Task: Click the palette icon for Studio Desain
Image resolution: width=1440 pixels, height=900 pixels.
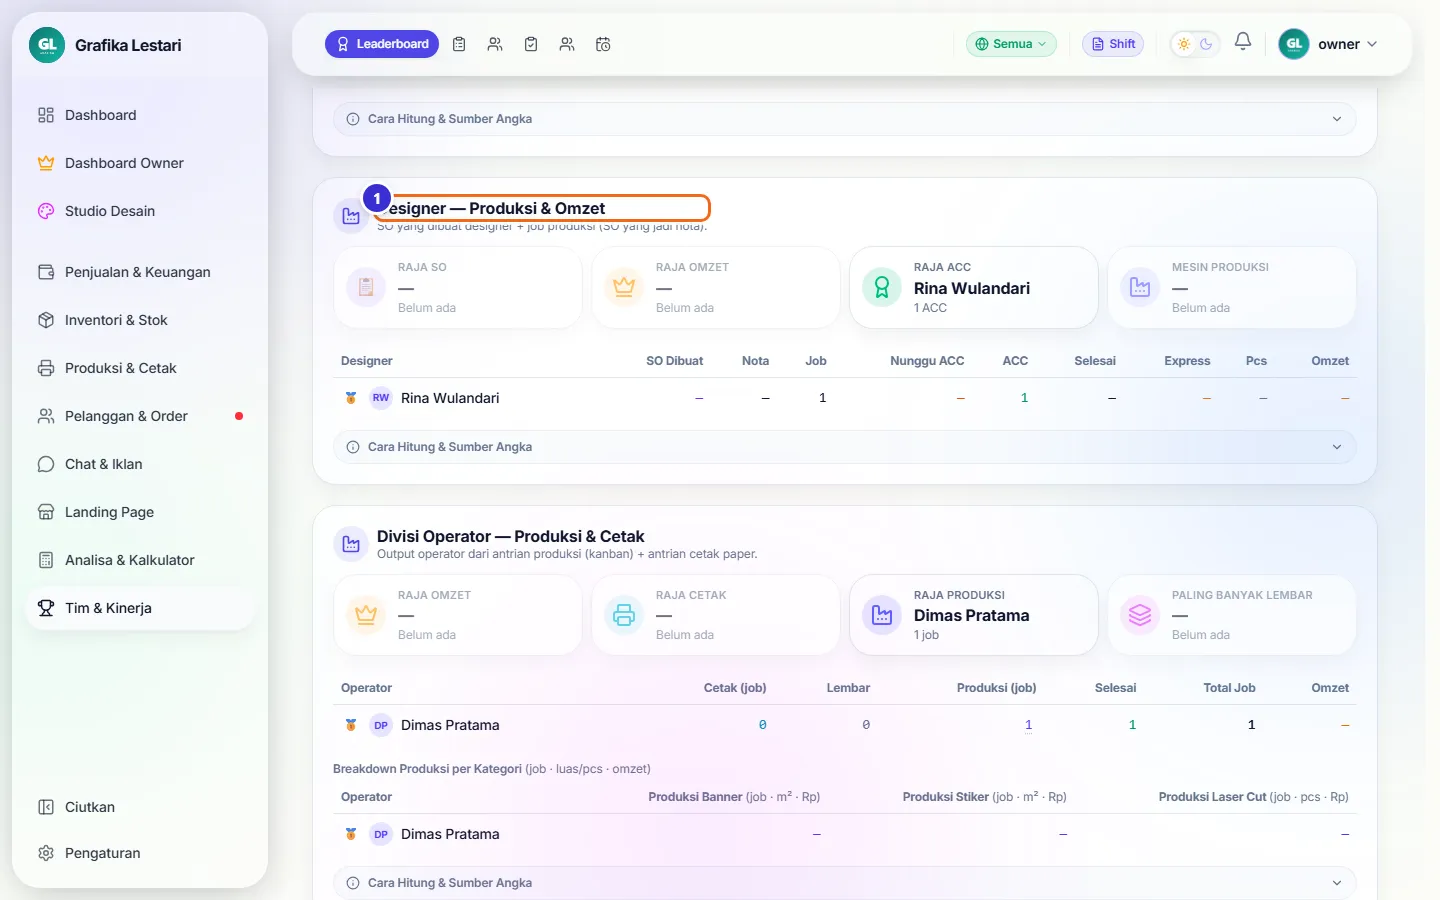Action: 46,211
